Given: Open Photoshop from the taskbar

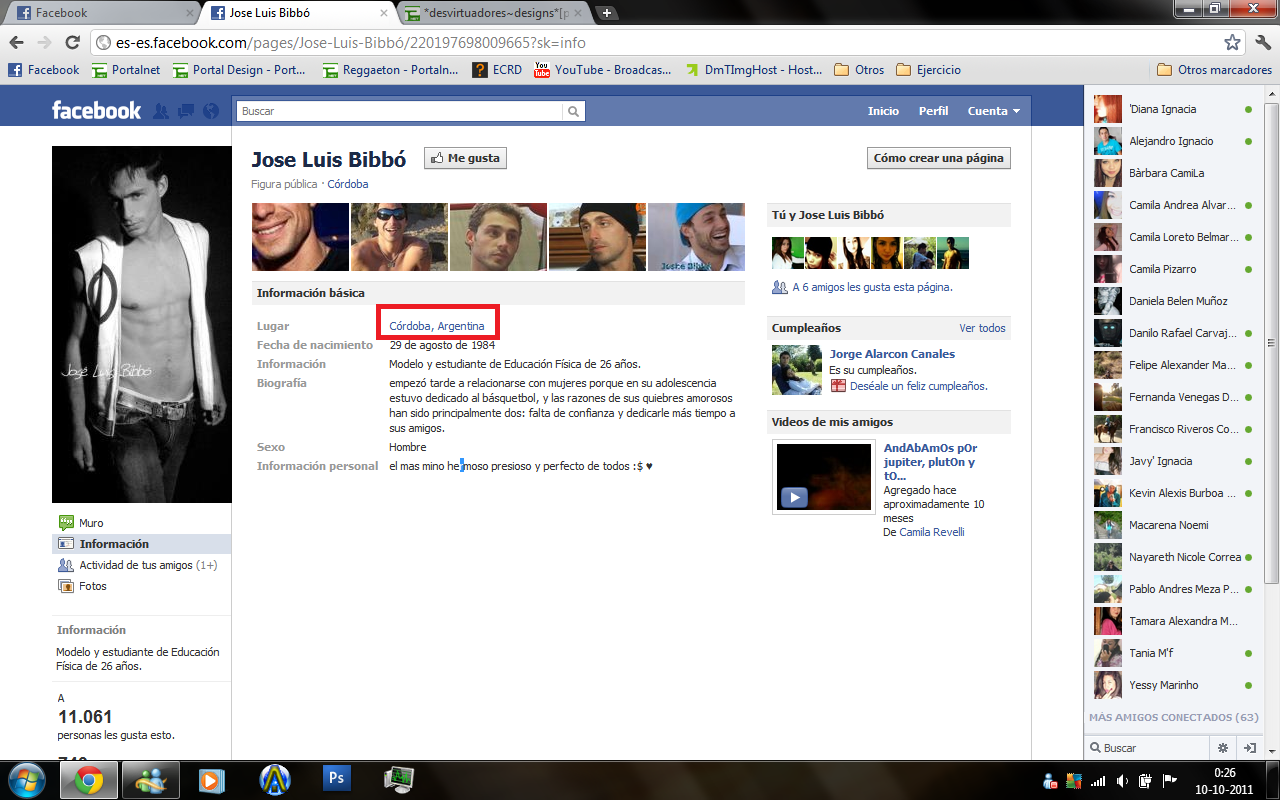Looking at the screenshot, I should [337, 779].
